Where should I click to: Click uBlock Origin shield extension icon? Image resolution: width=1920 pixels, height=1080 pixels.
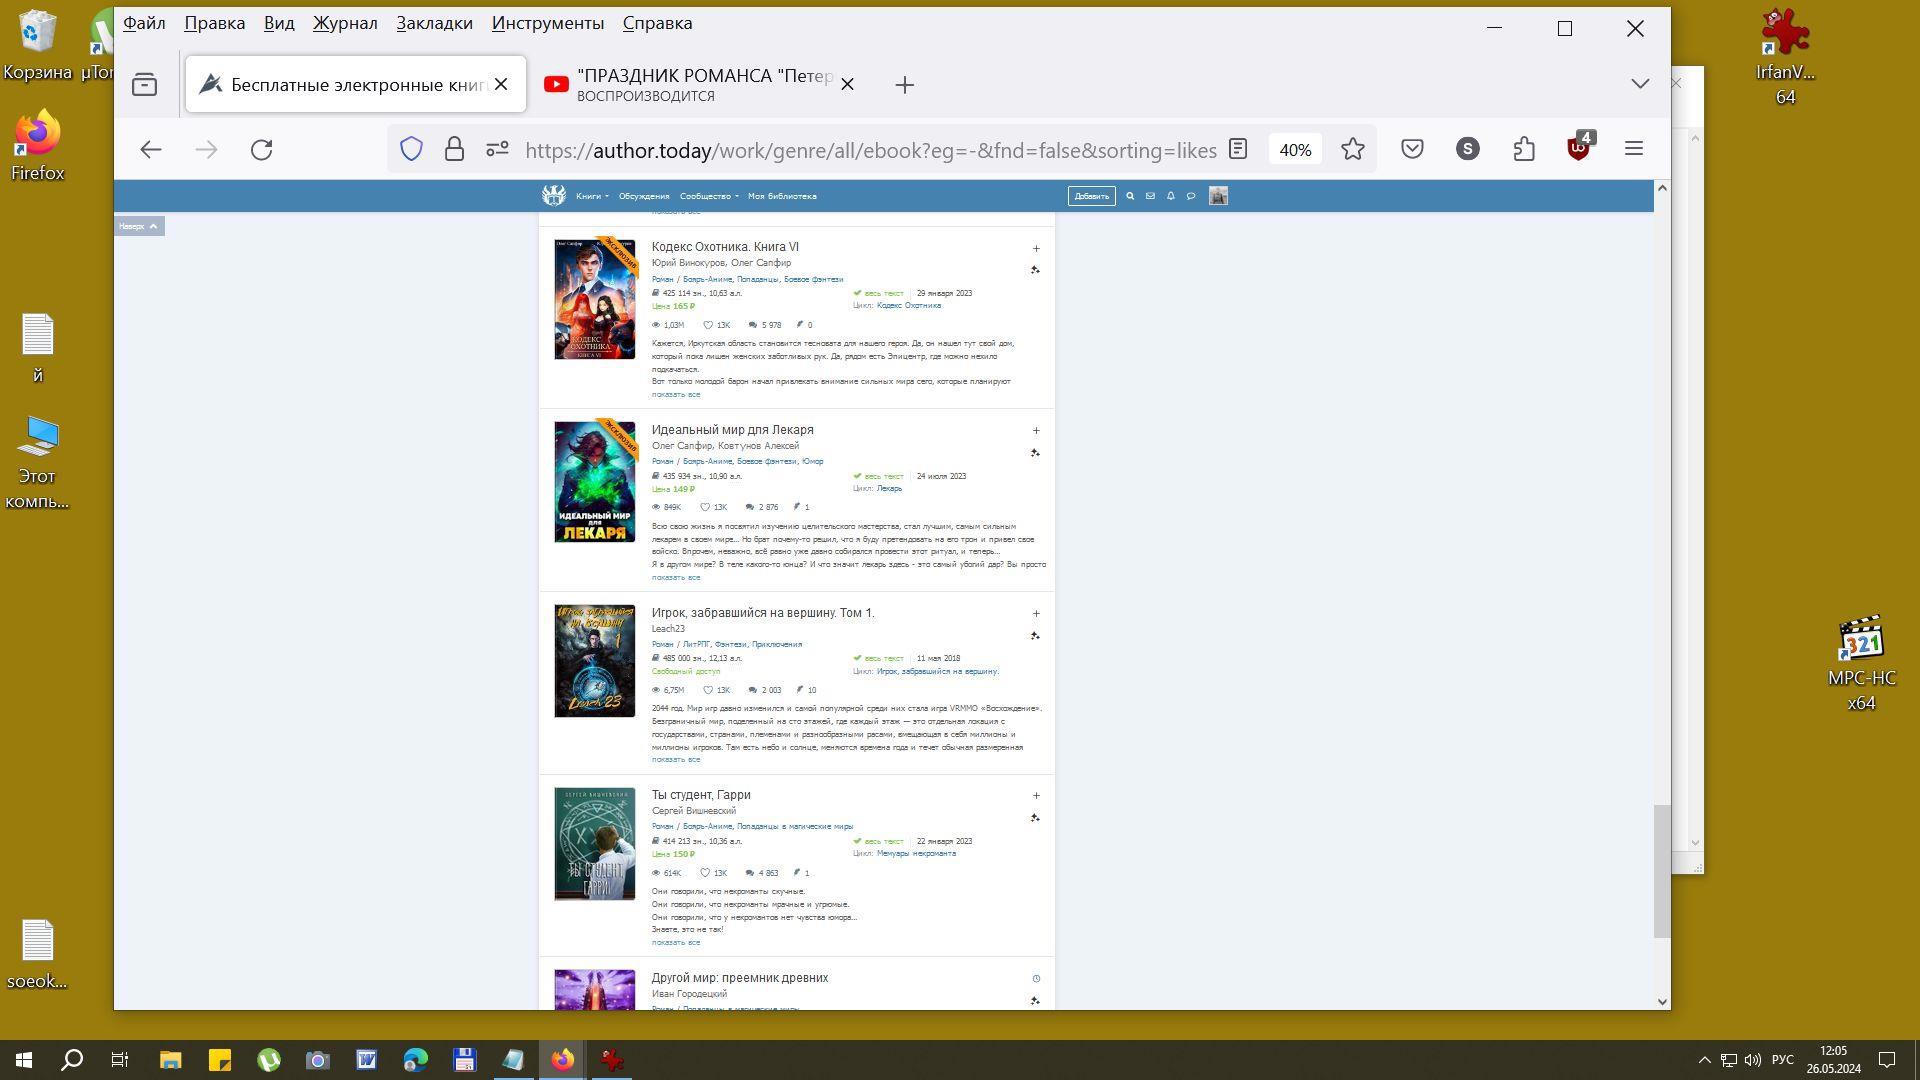click(x=1578, y=149)
